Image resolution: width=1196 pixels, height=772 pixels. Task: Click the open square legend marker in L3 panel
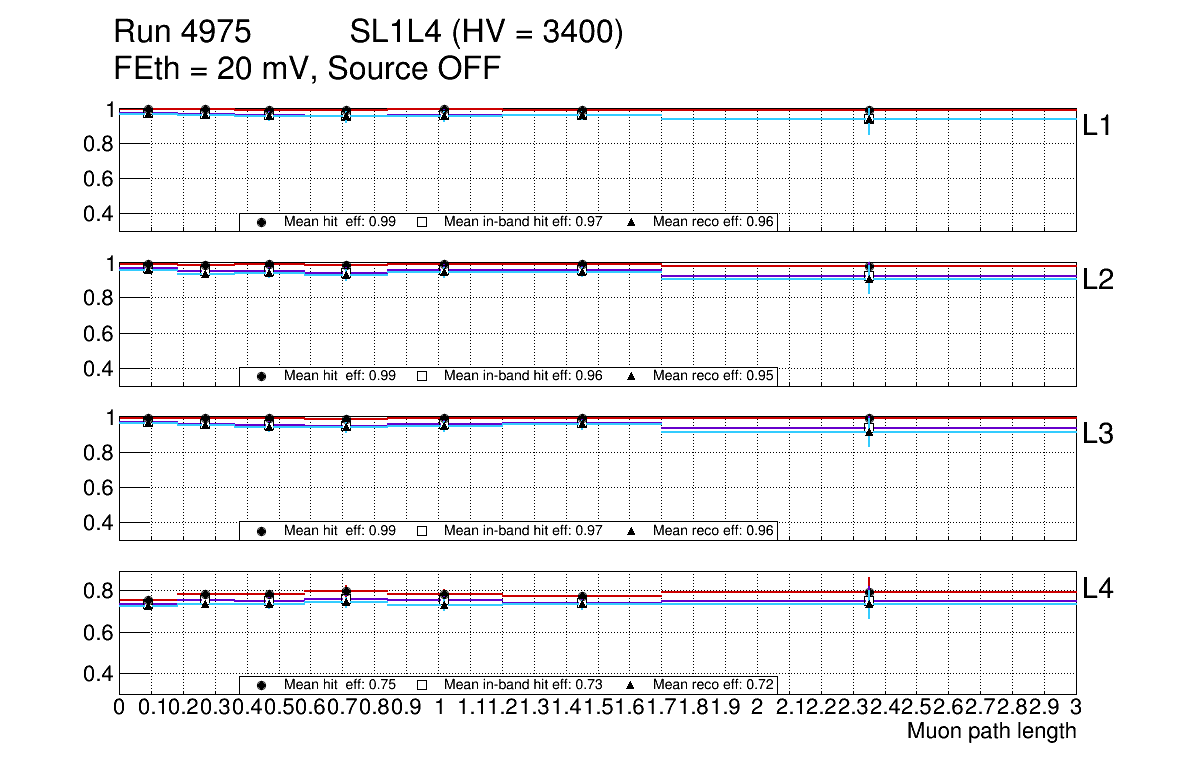(421, 531)
